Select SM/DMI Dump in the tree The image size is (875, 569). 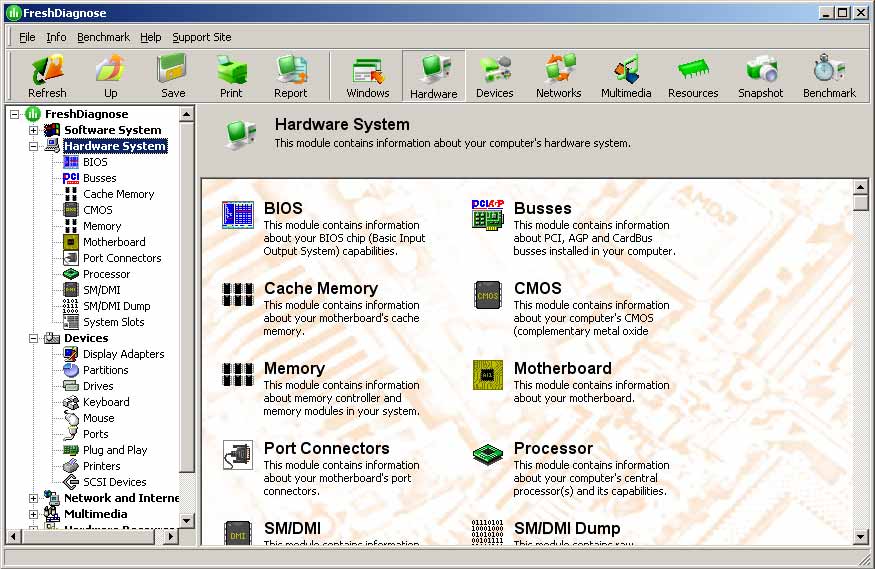[117, 306]
